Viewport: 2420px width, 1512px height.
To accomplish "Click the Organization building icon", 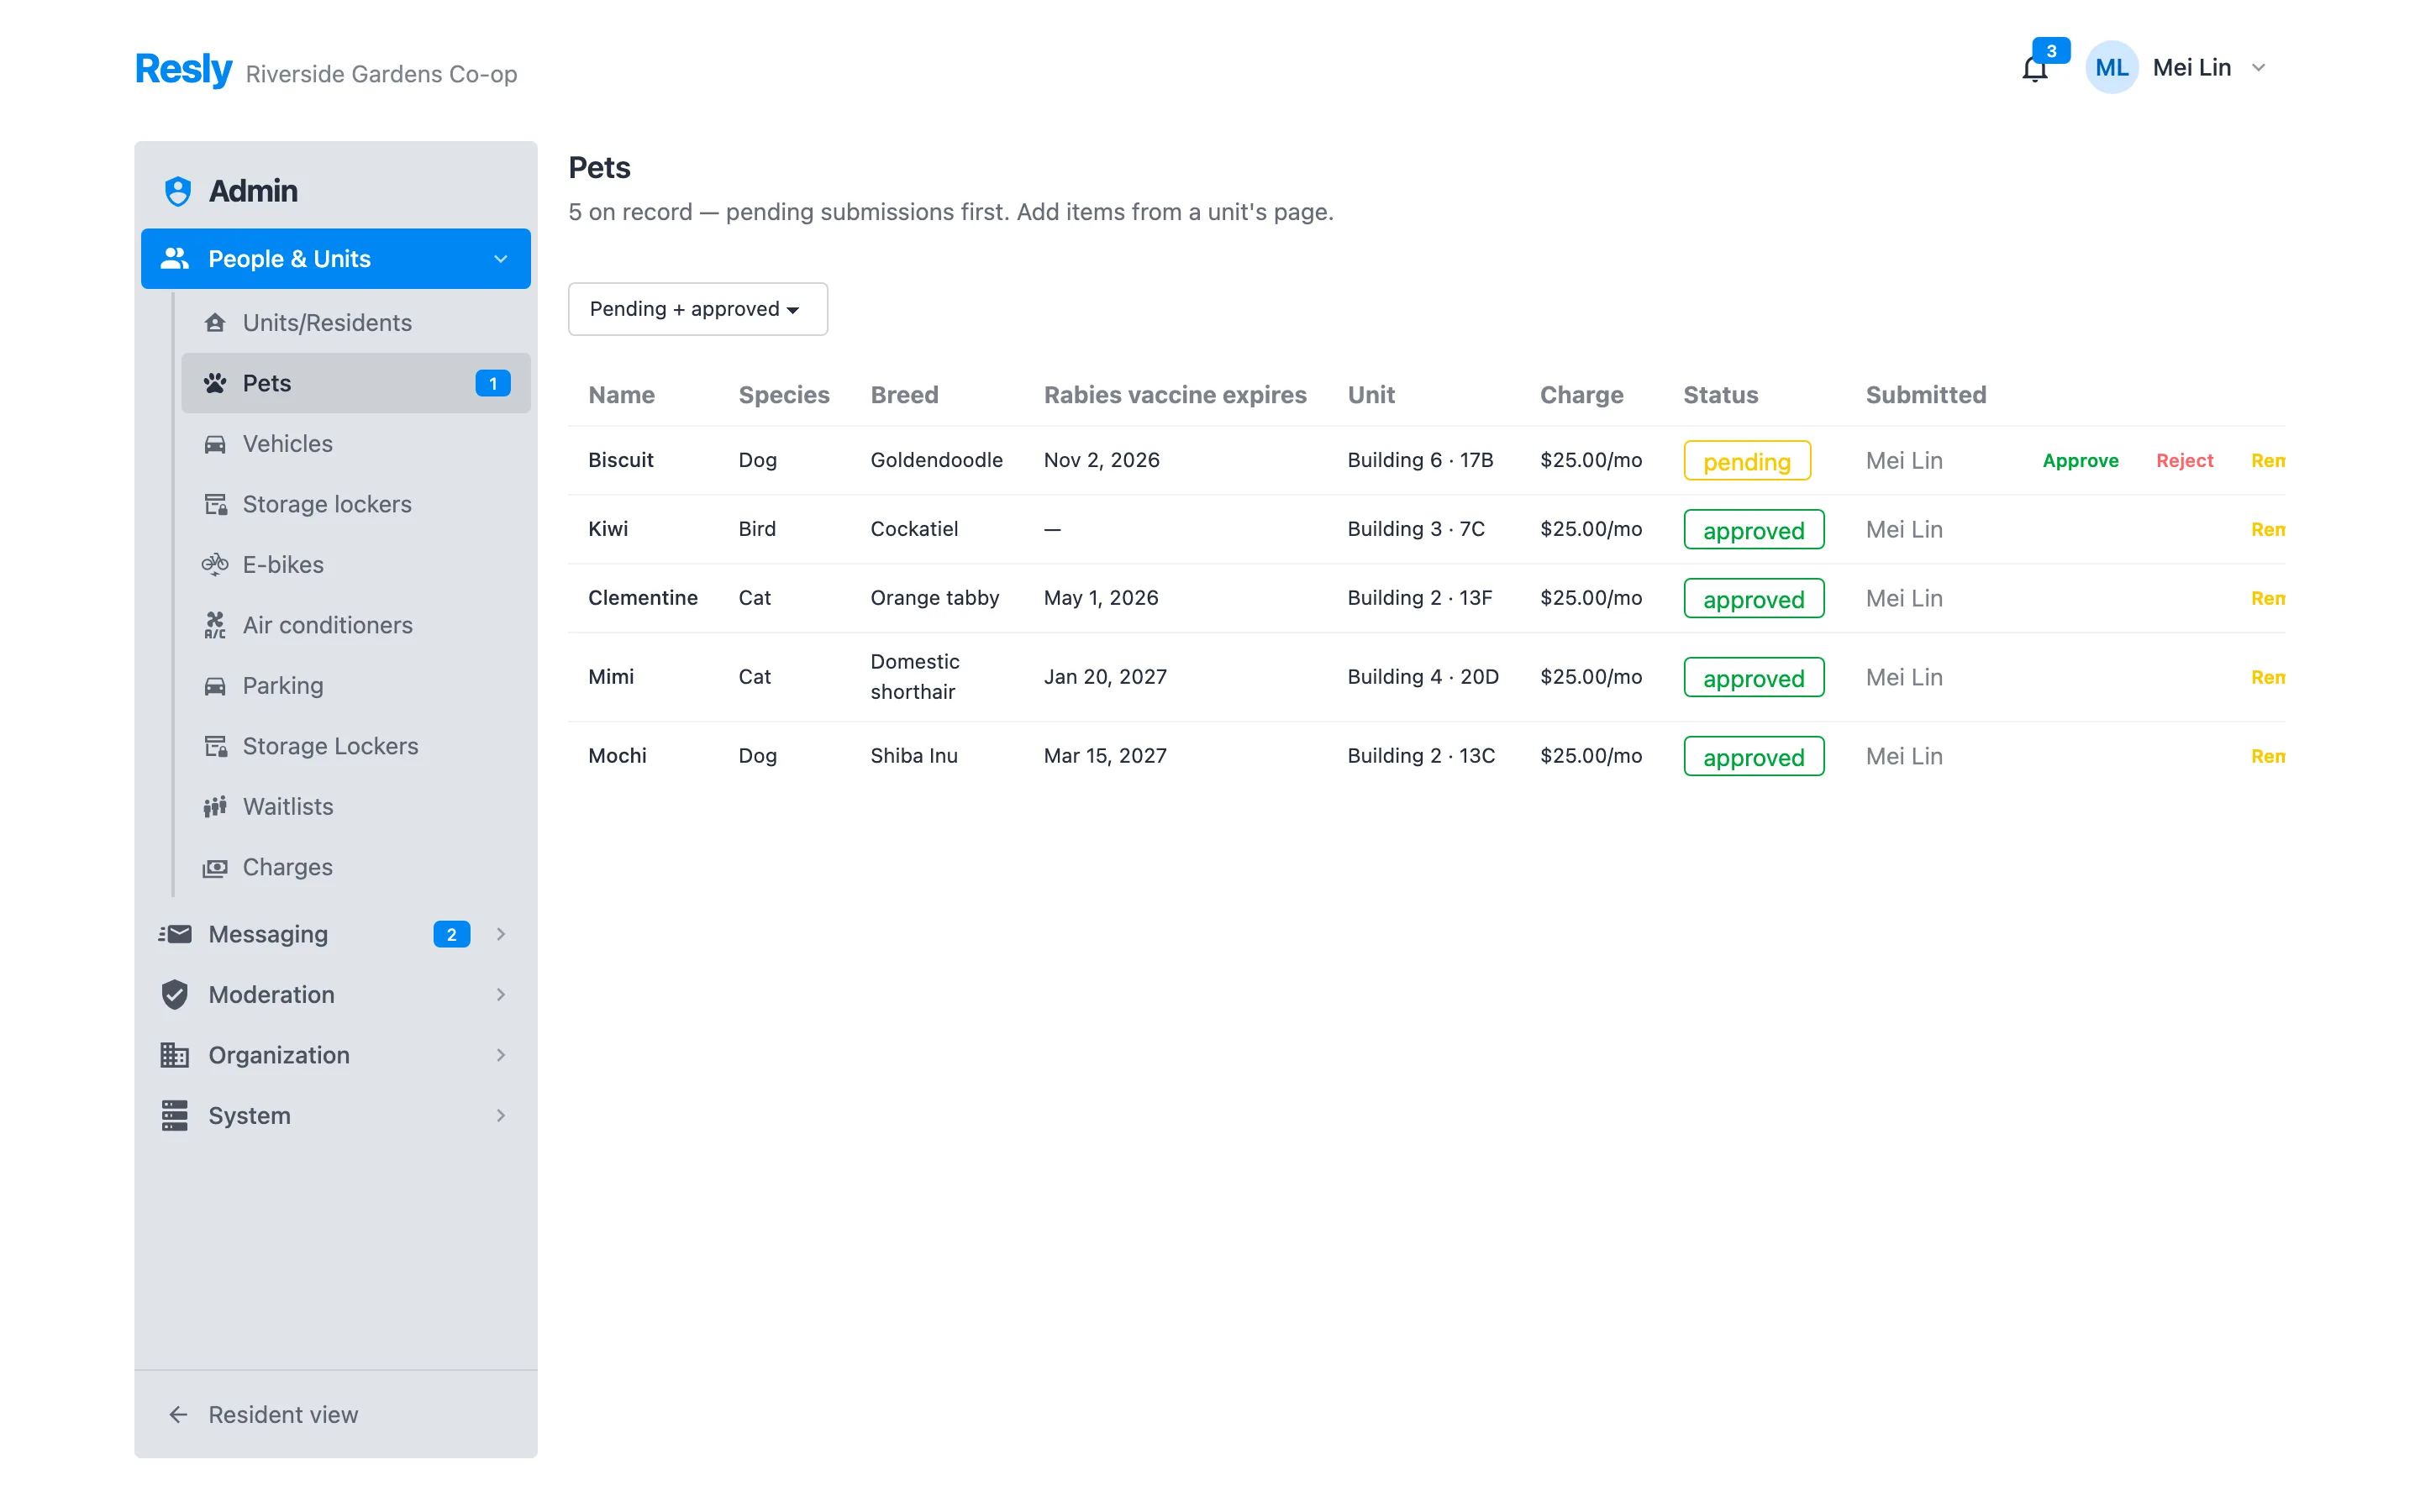I will 175,1055.
